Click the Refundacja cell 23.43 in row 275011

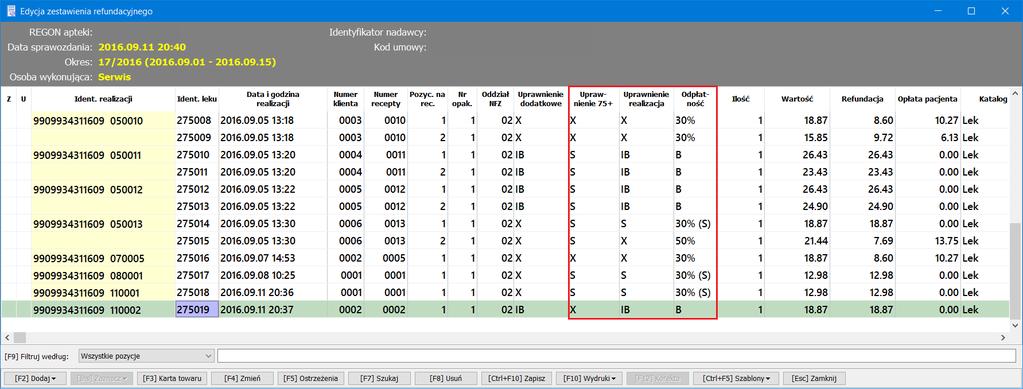(863, 172)
